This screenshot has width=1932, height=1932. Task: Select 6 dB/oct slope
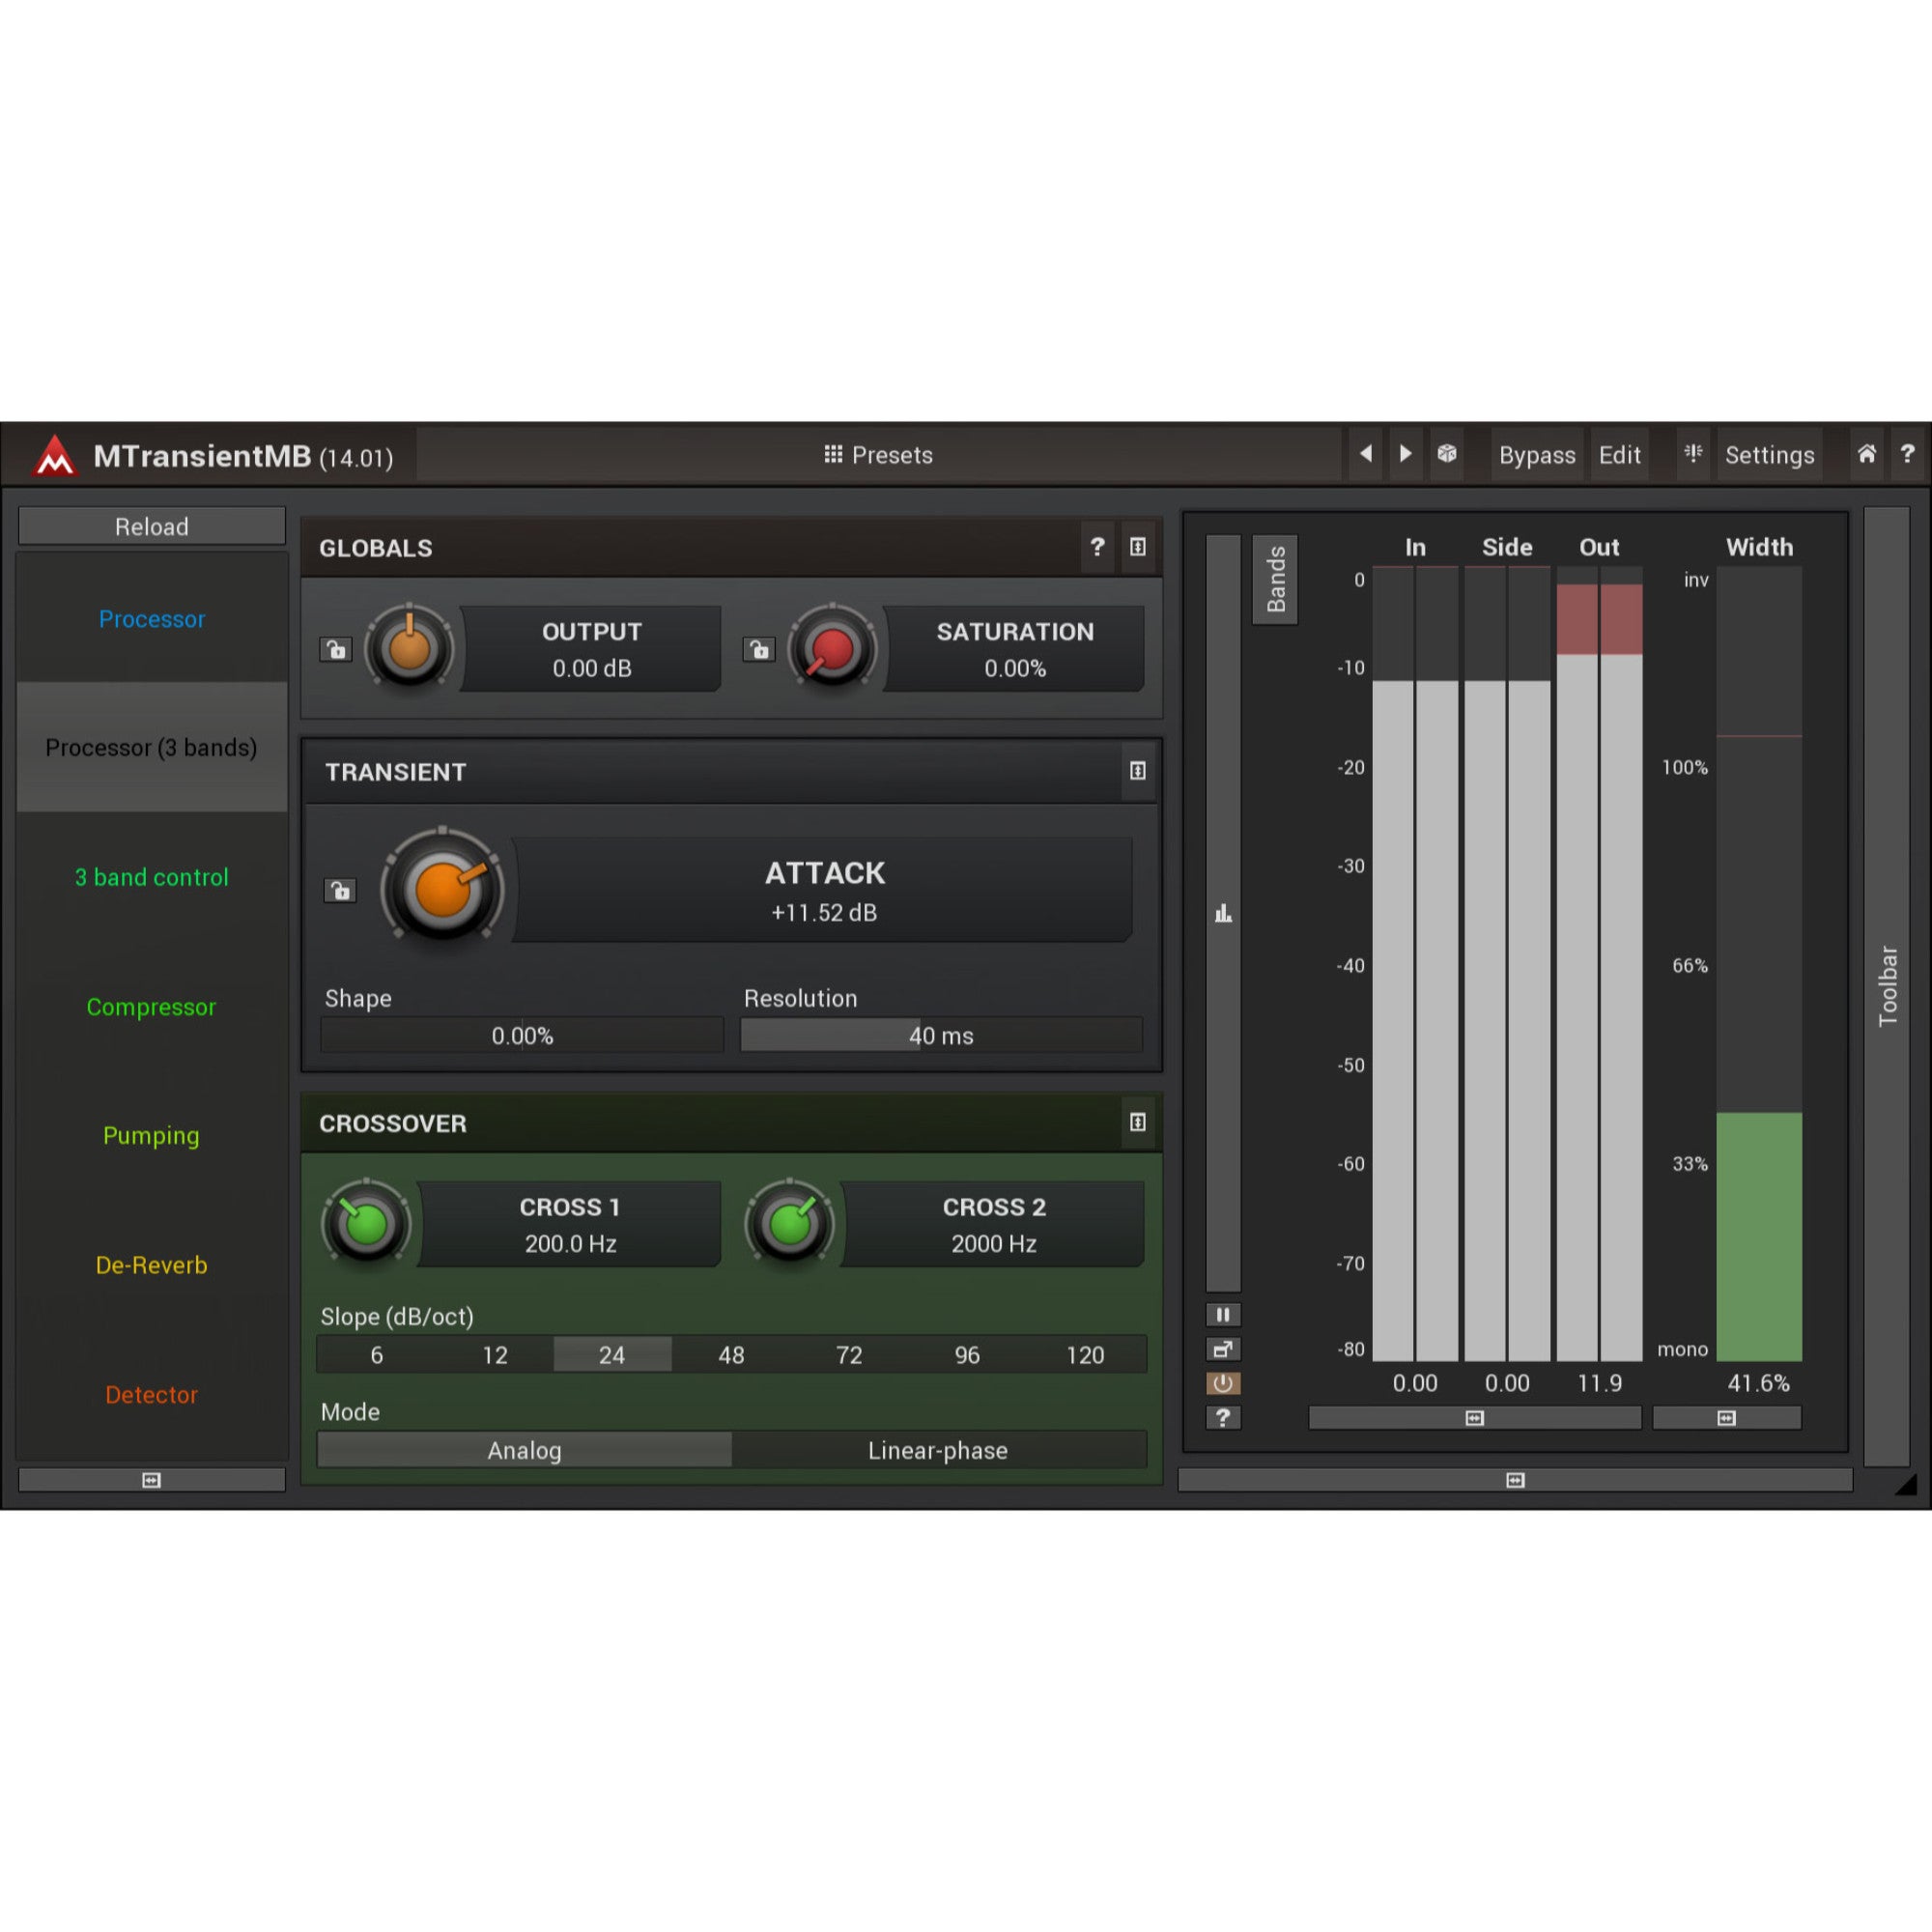tap(376, 1355)
